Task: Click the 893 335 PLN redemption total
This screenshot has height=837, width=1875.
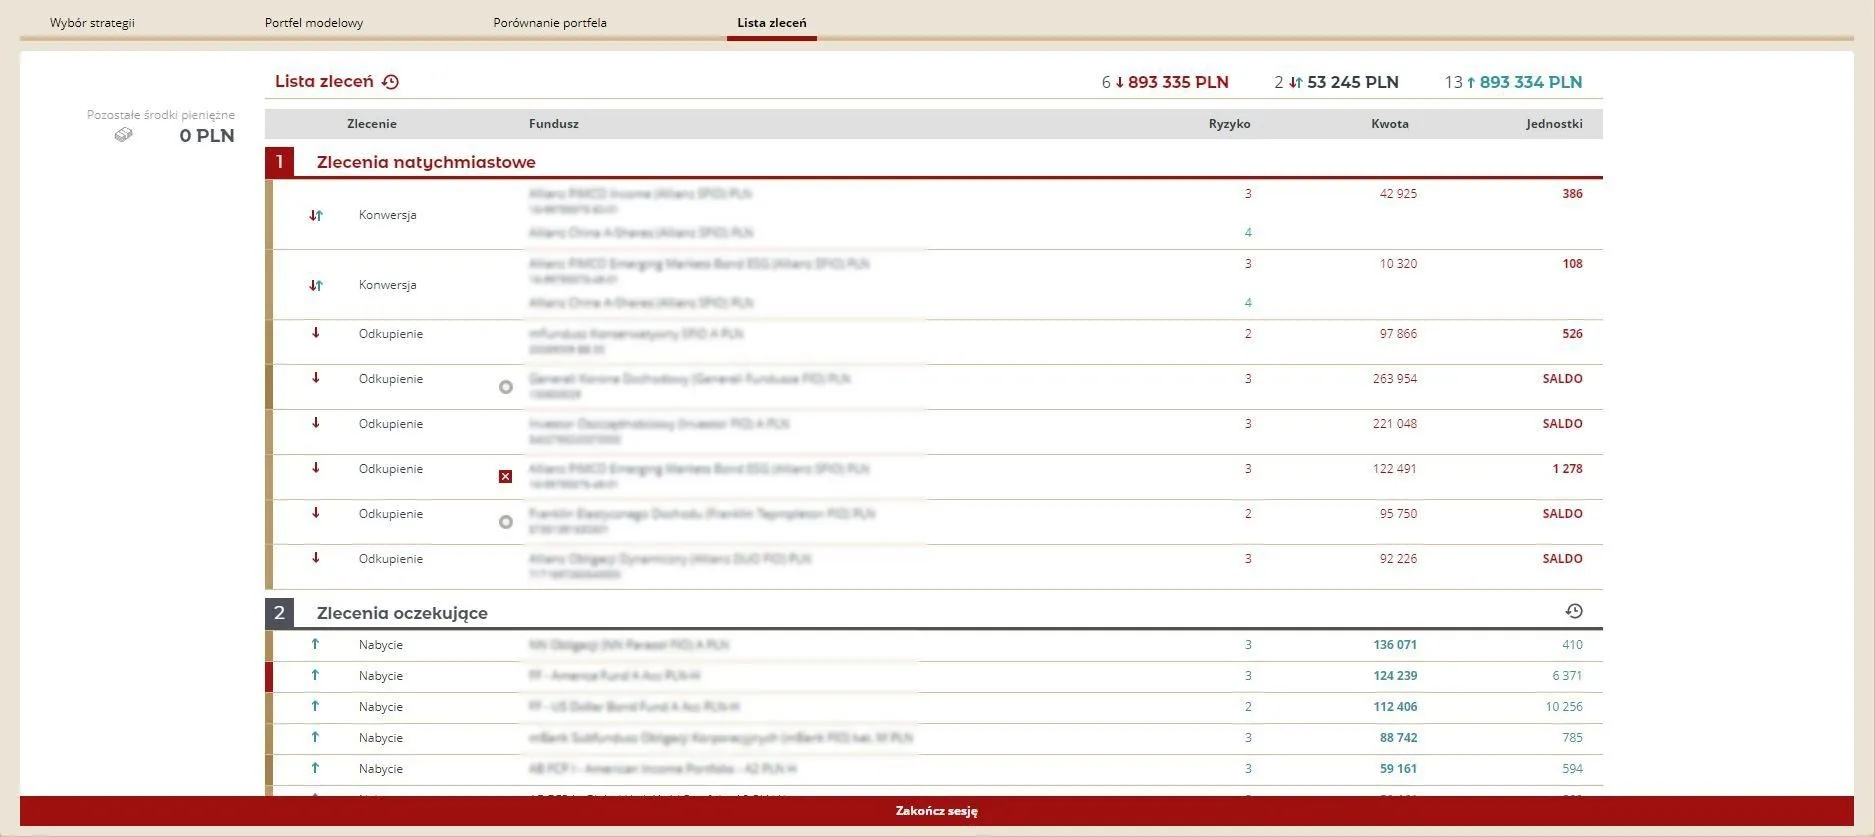Action: coord(1178,82)
